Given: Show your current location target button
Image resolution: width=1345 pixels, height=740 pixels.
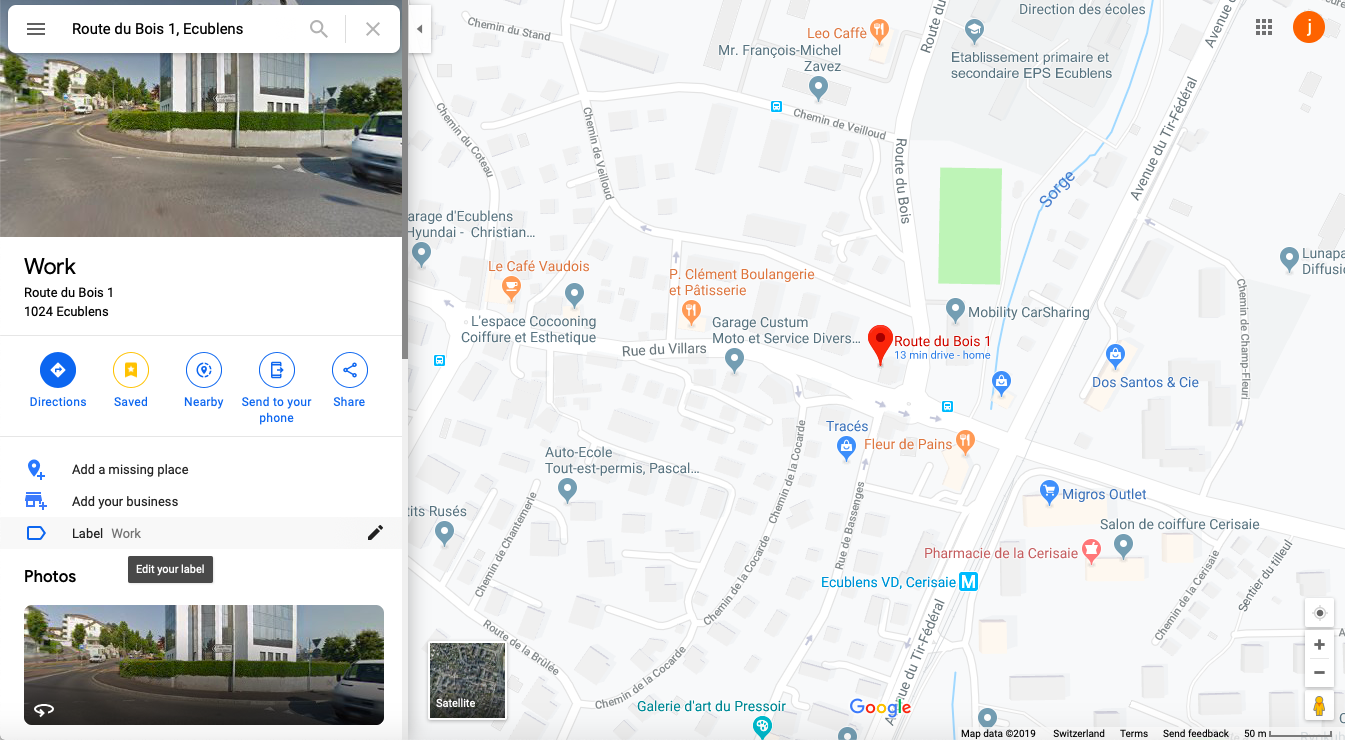Looking at the screenshot, I should click(x=1319, y=613).
